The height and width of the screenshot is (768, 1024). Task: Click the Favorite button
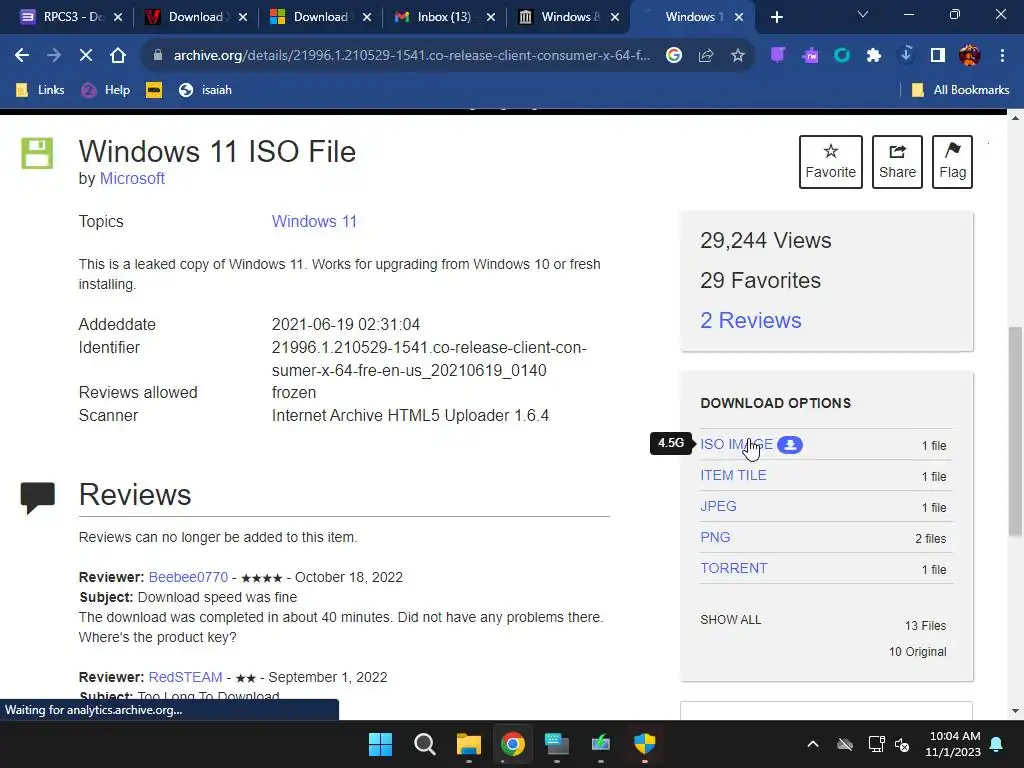click(x=831, y=162)
